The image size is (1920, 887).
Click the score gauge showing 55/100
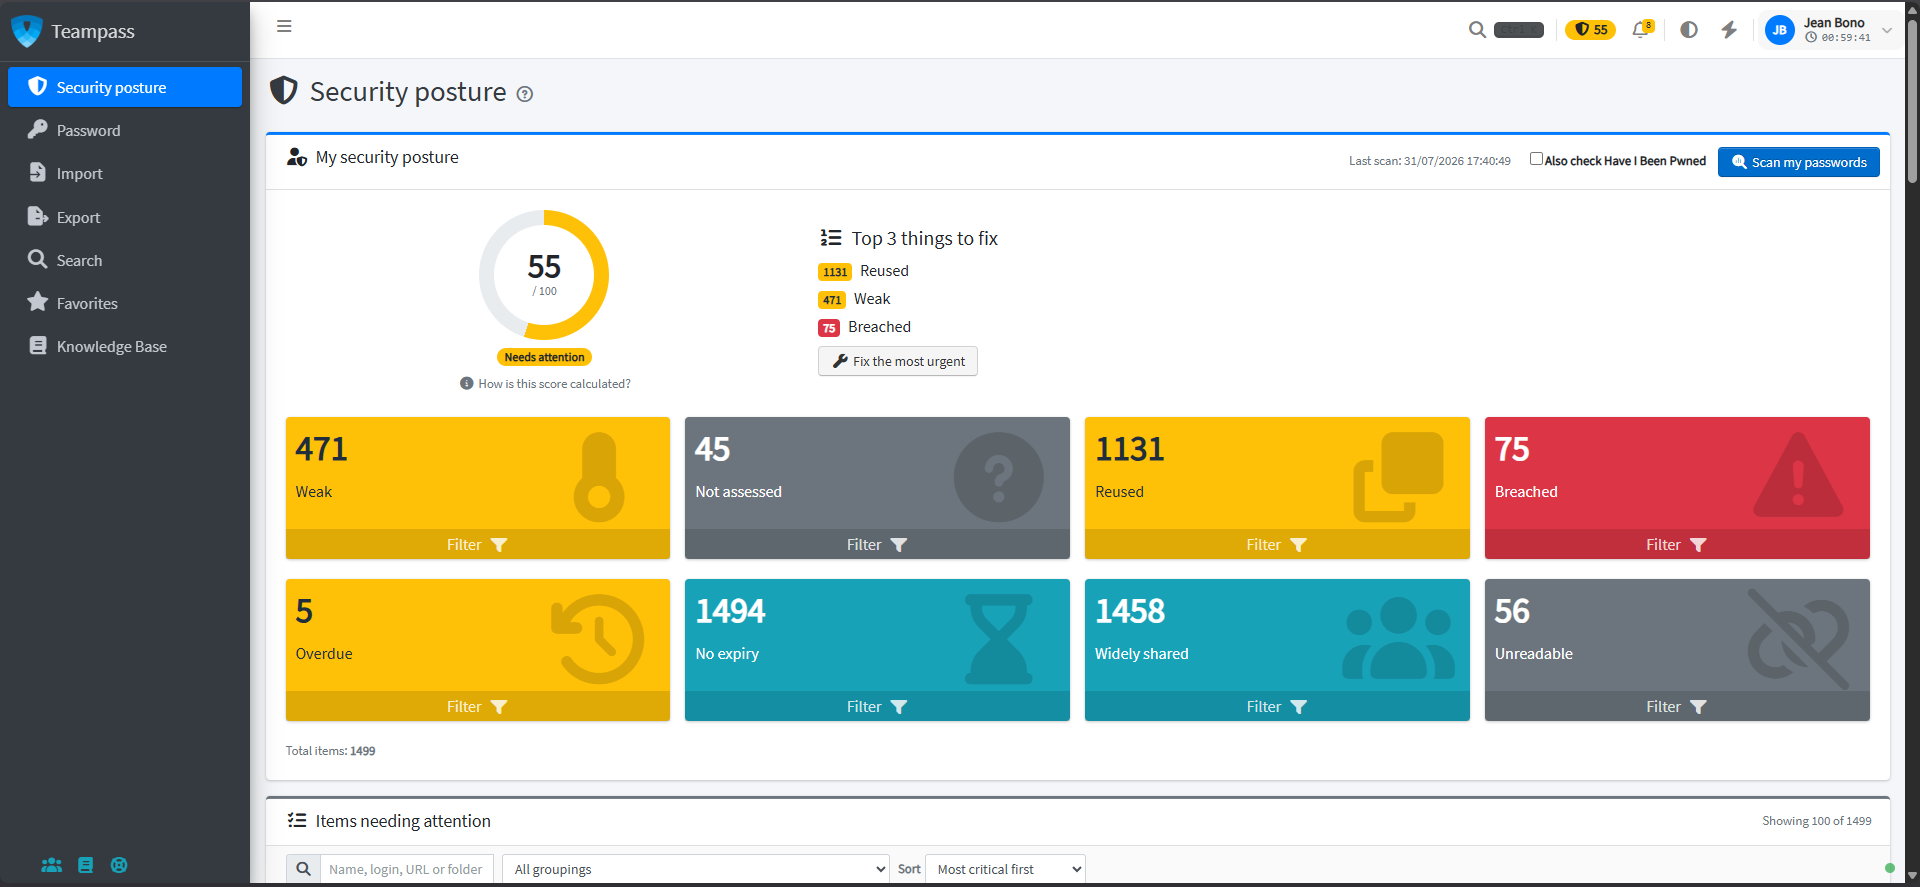click(x=544, y=275)
